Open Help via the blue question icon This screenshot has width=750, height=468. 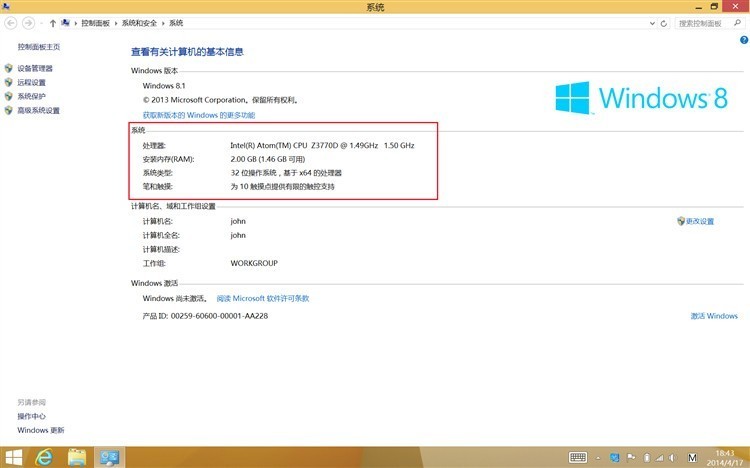click(744, 40)
